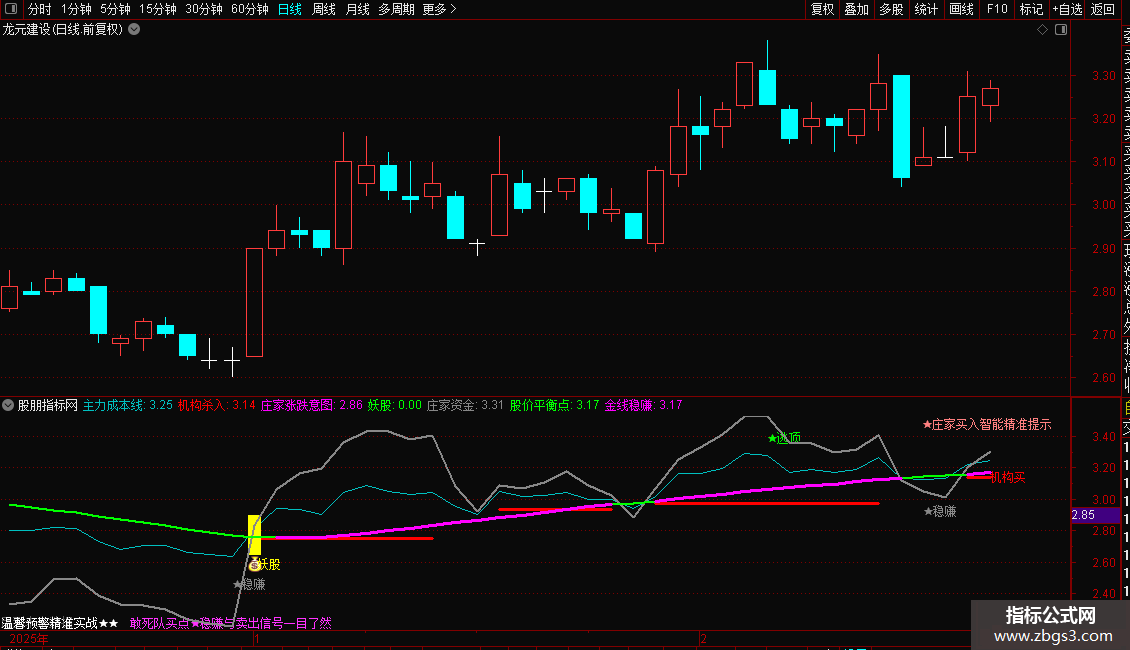Click the 标记 mark button
The height and width of the screenshot is (650, 1130).
(x=1031, y=9)
